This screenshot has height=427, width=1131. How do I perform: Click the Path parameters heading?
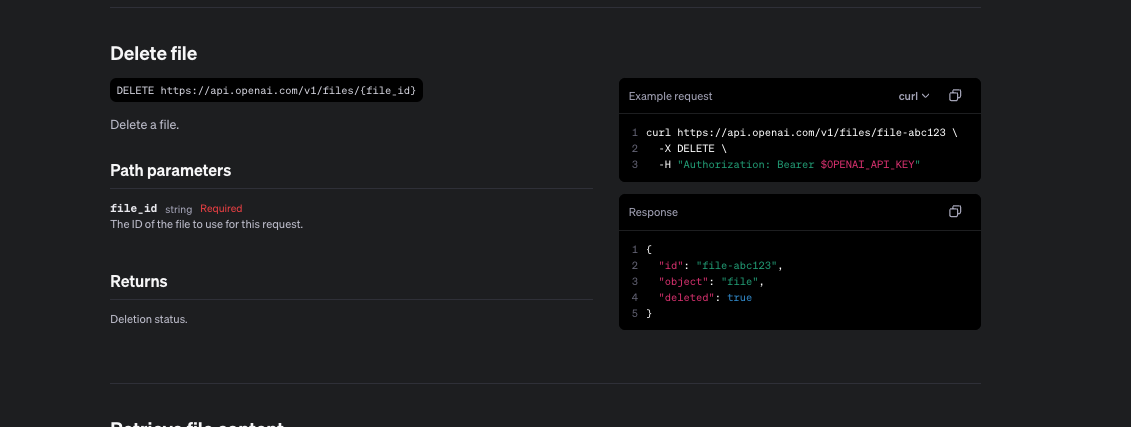[x=170, y=170]
